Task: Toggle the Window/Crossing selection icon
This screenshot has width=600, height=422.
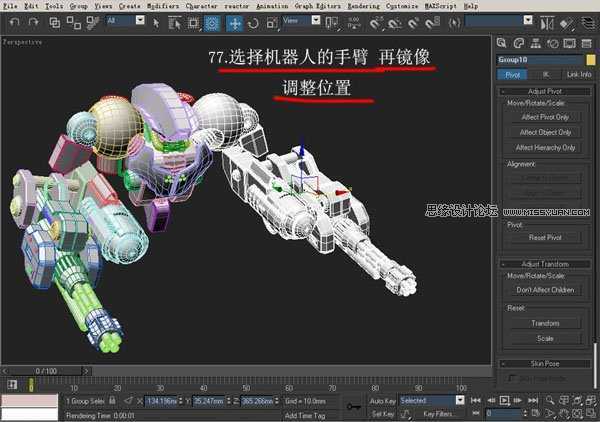Action: 212,23
